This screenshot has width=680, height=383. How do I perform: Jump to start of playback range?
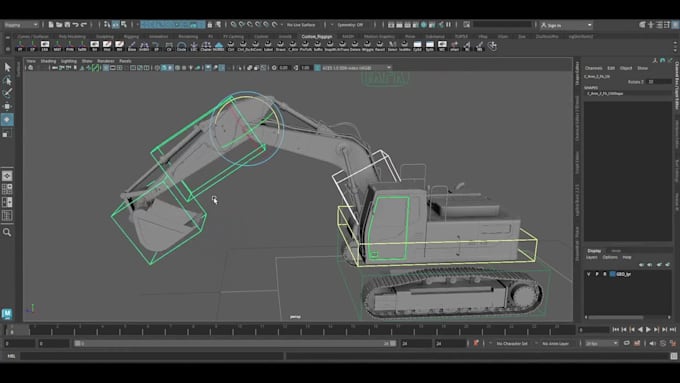(615, 330)
